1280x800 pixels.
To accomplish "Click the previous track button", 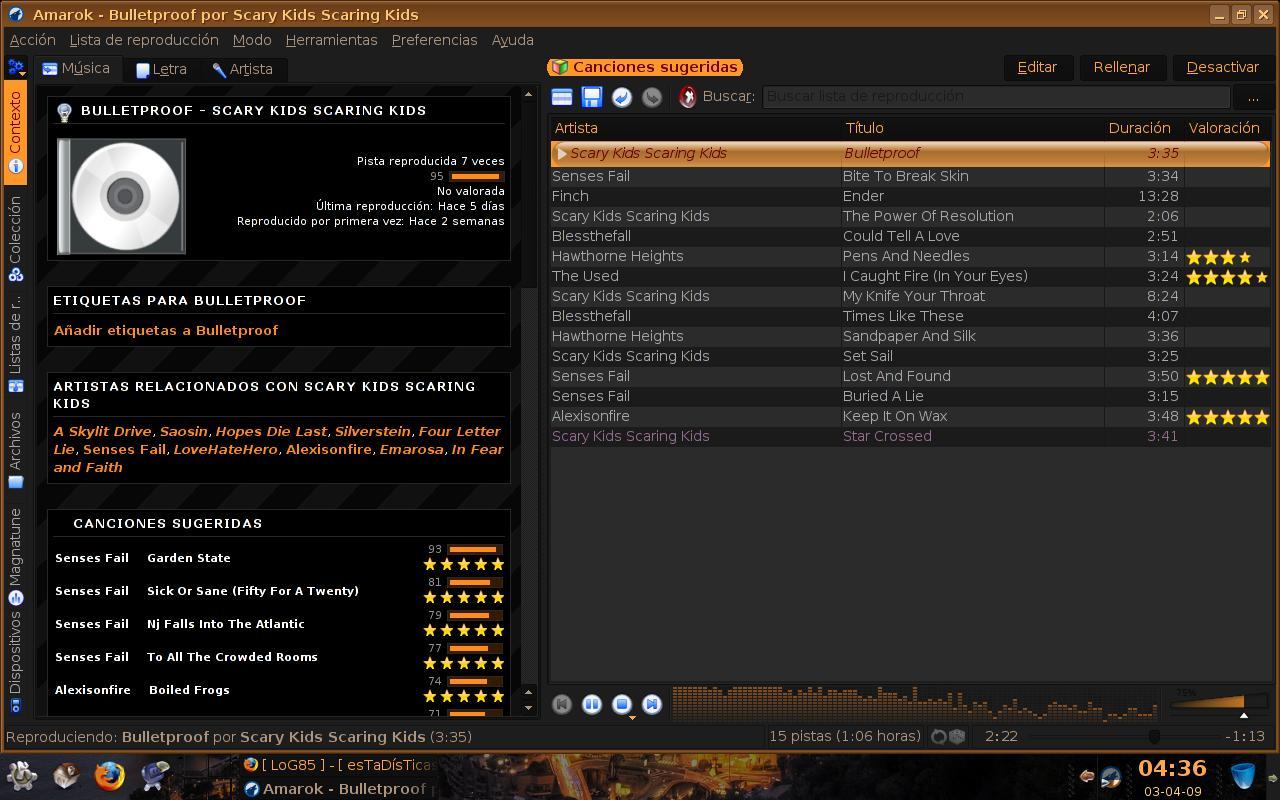I will coord(562,704).
